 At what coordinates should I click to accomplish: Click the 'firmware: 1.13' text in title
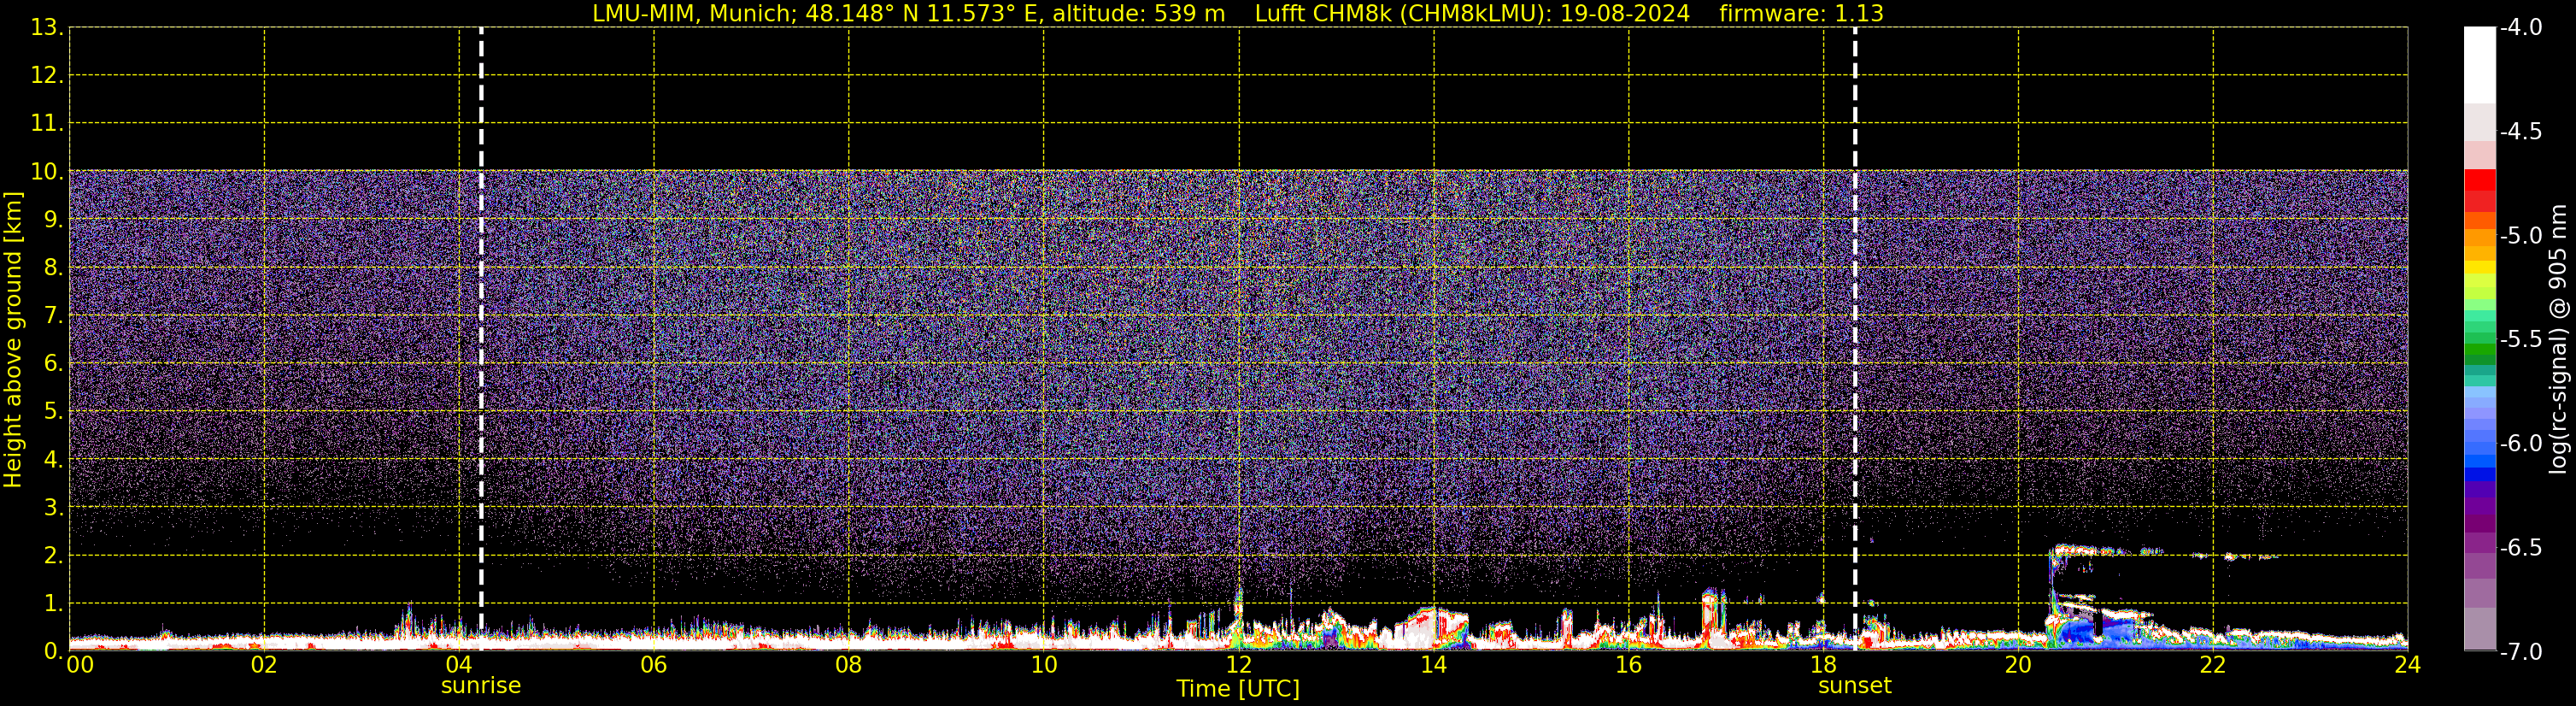(x=1802, y=13)
